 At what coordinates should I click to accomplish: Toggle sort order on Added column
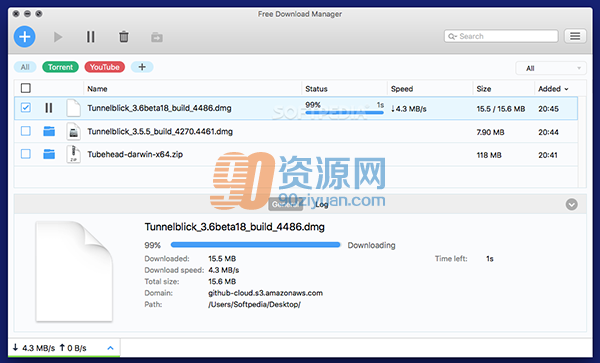(553, 89)
